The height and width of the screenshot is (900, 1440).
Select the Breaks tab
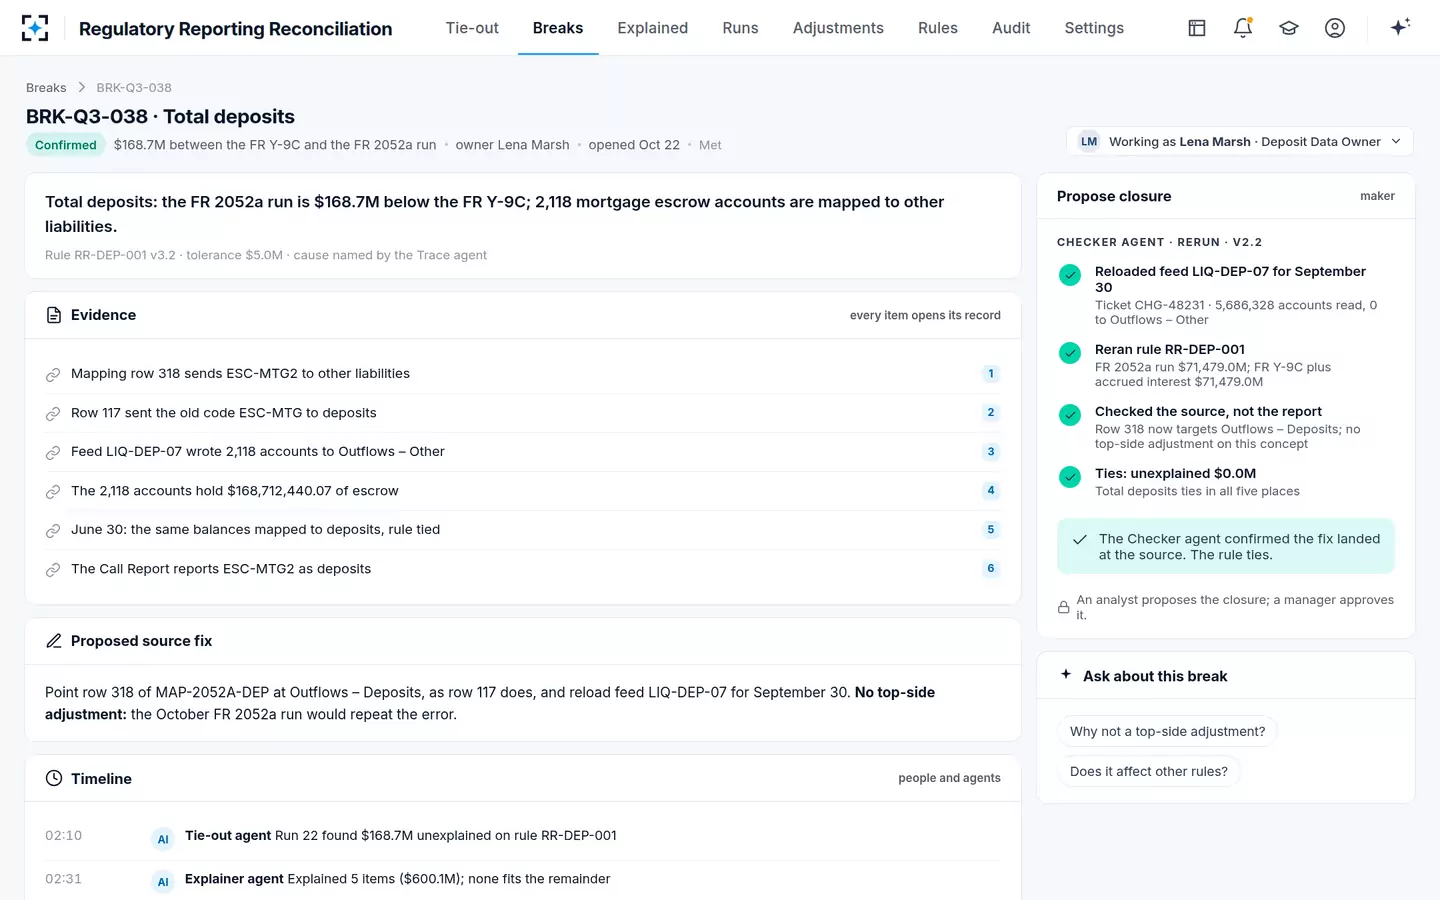[558, 28]
